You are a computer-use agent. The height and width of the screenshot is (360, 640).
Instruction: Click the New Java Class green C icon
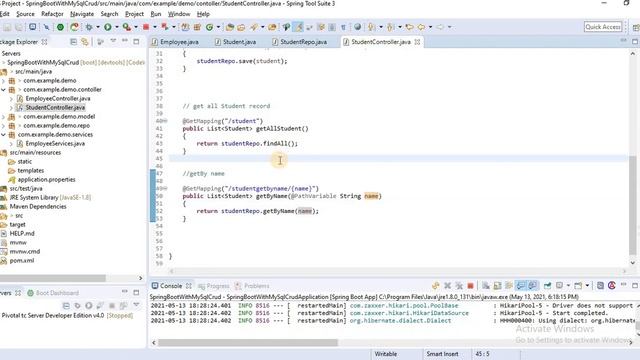tap(209, 27)
